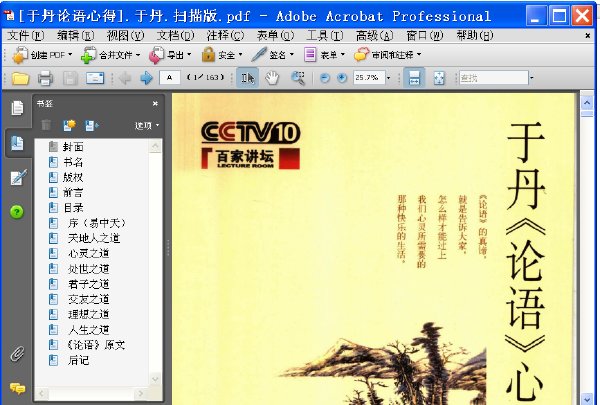
Task: Click the Email envelope icon
Action: (x=95, y=78)
